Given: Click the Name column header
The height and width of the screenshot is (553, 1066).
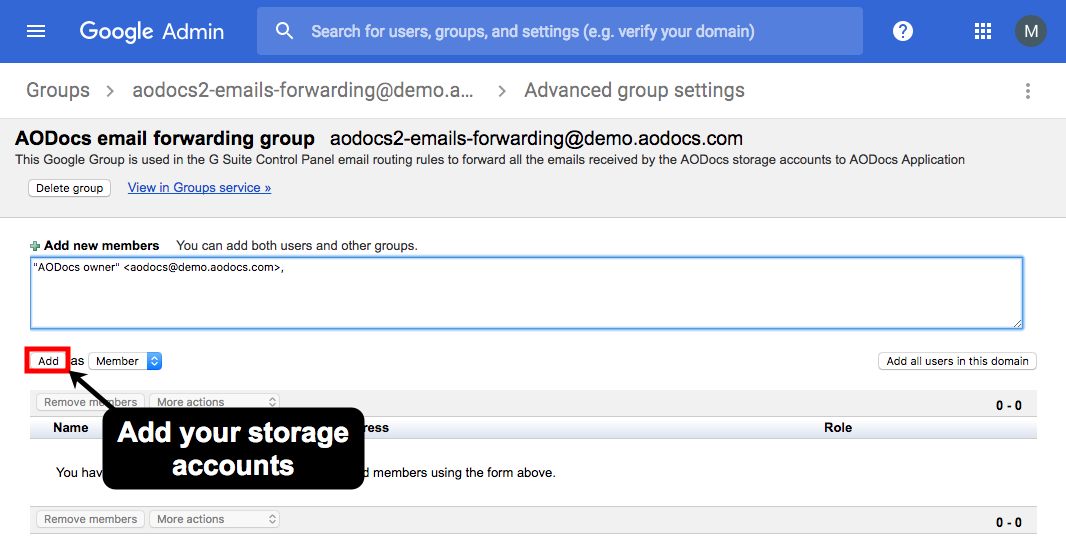Looking at the screenshot, I should [71, 428].
